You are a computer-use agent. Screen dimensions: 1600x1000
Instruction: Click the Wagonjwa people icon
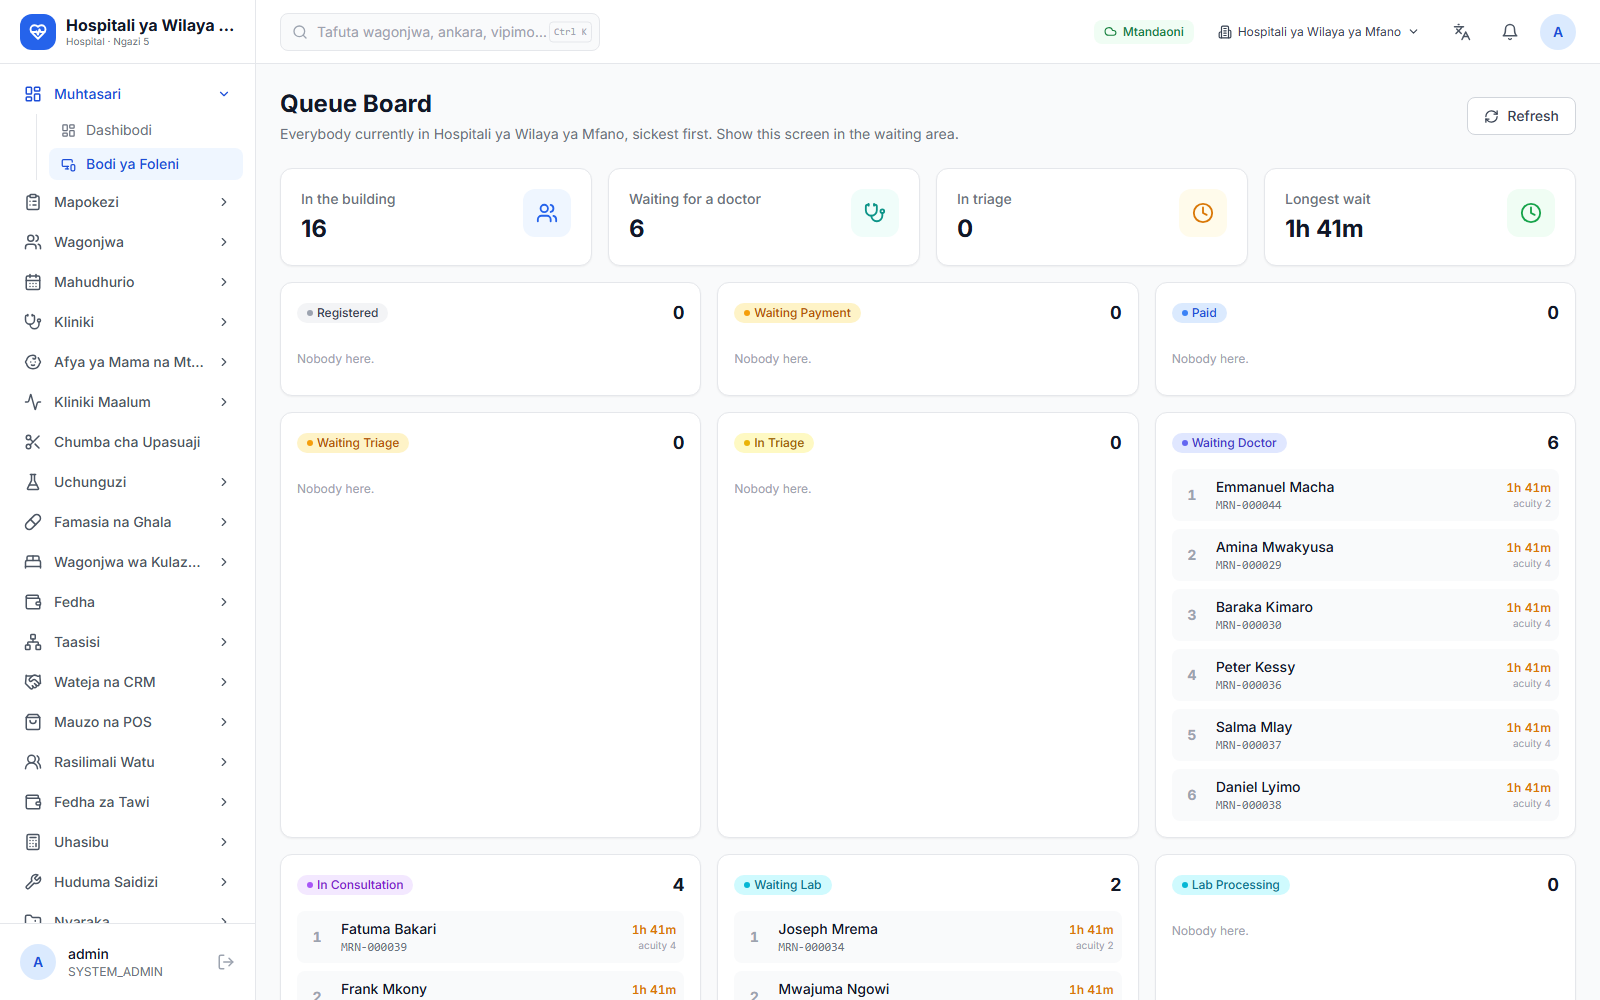[33, 242]
